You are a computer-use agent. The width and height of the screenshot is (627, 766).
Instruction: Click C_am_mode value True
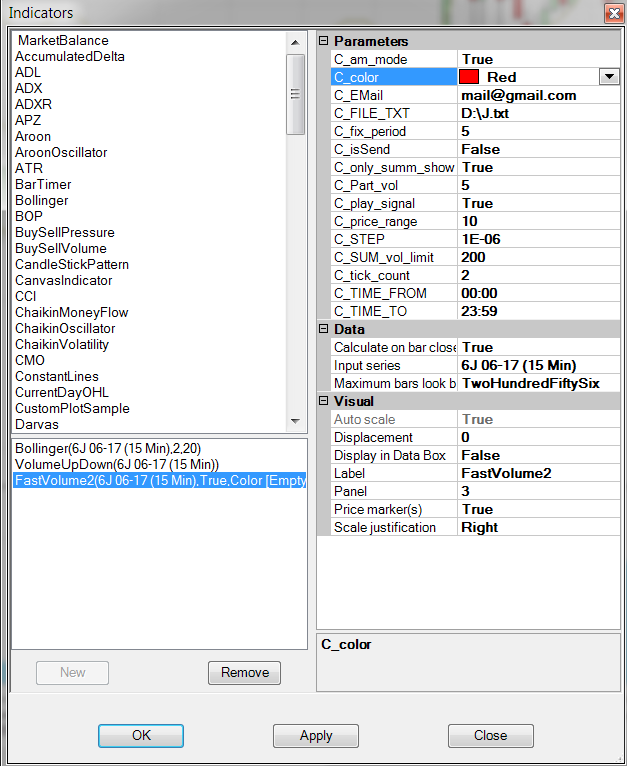pos(539,59)
